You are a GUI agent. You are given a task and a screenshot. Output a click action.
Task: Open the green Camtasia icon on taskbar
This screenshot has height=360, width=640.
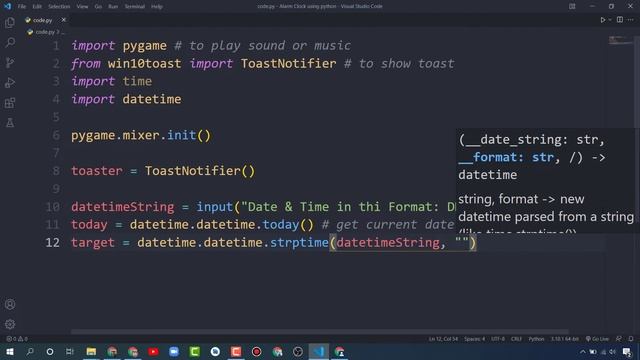pyautogui.click(x=195, y=351)
